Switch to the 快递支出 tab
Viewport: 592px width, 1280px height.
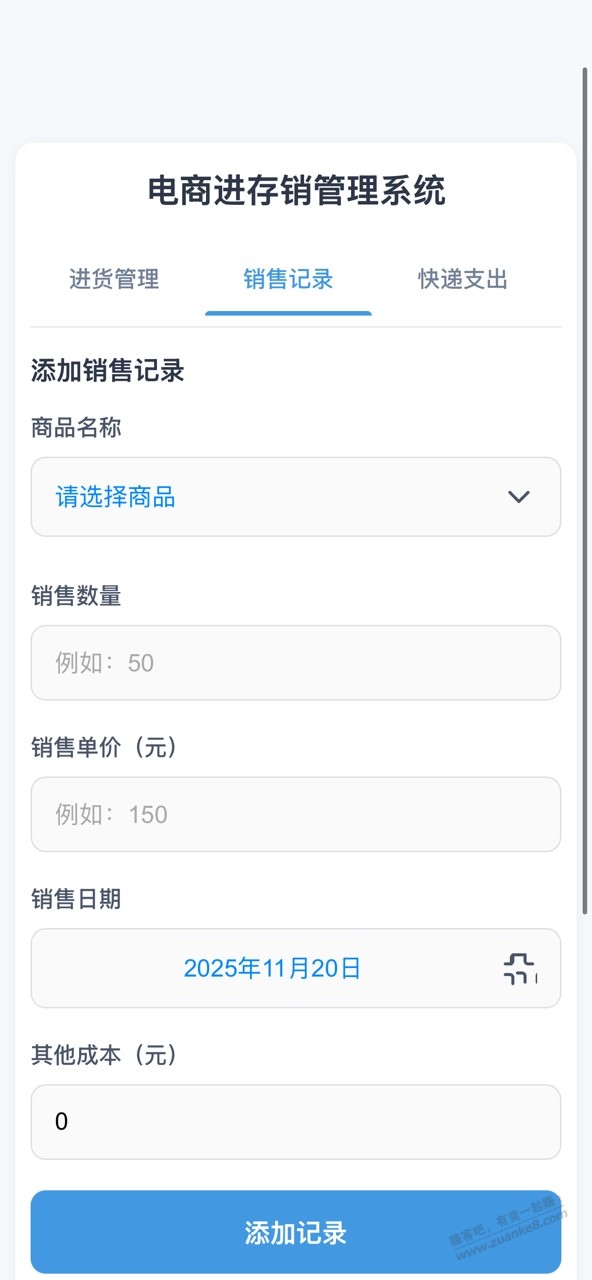[x=459, y=280]
